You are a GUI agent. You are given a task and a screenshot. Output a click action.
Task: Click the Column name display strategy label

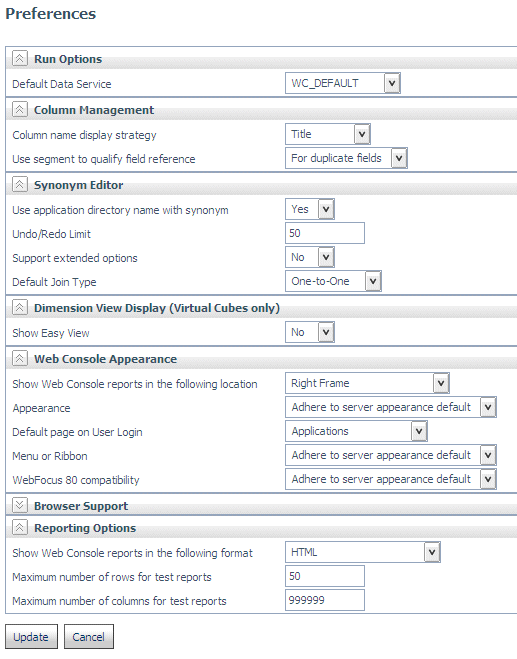(84, 135)
